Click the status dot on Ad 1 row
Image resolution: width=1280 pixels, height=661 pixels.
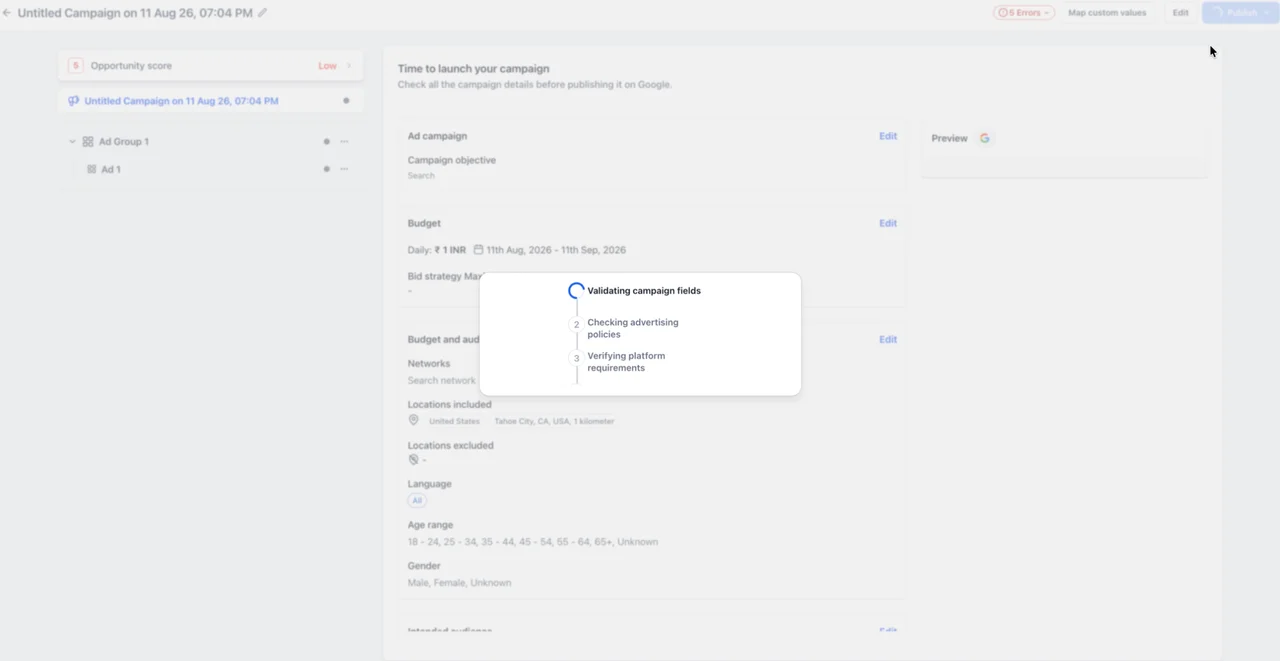coord(326,169)
